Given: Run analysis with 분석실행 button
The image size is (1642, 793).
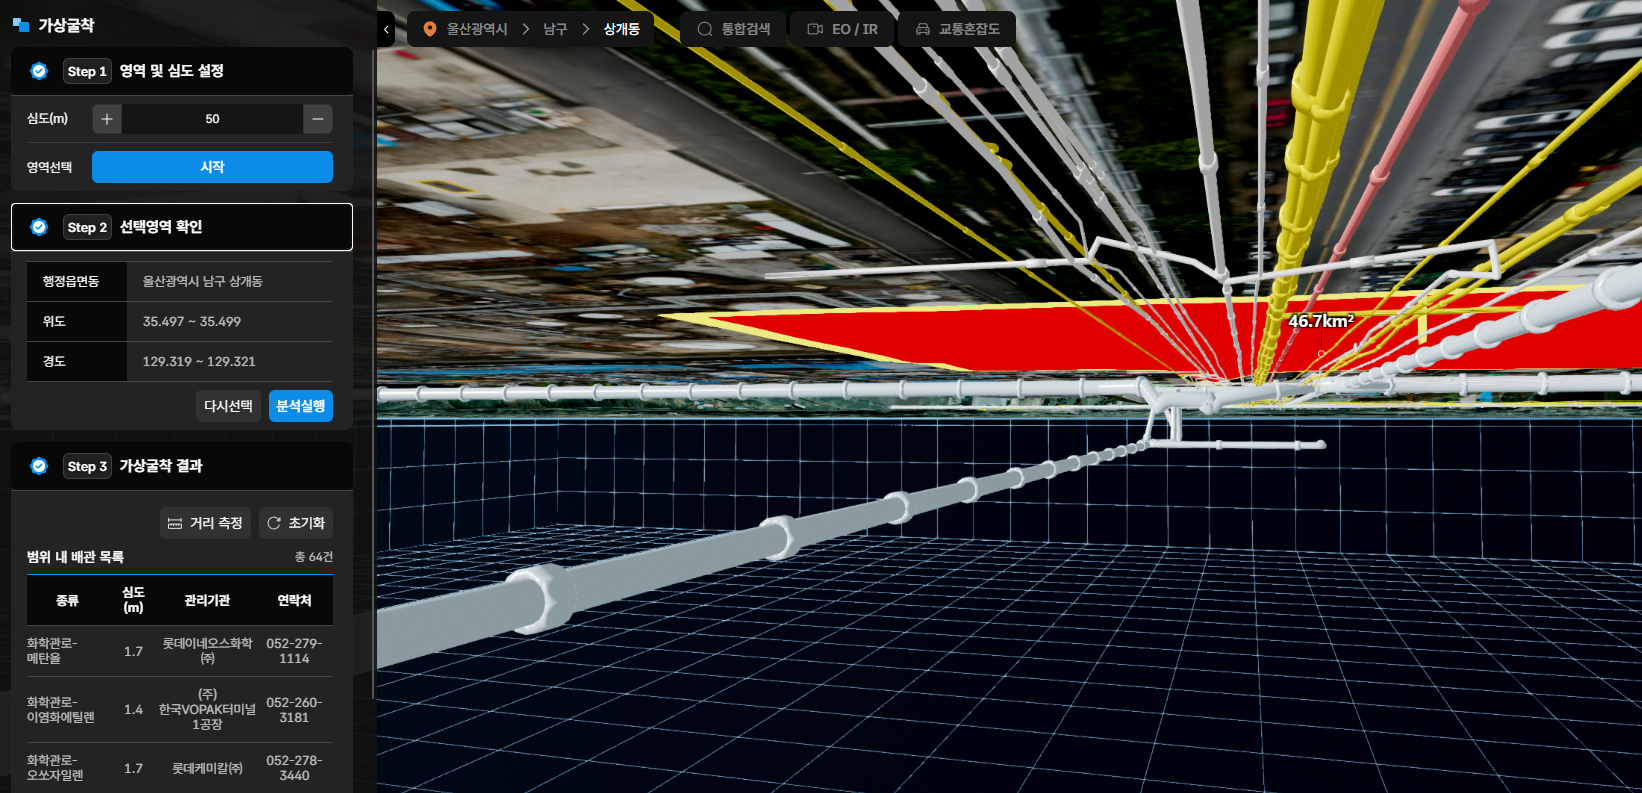Looking at the screenshot, I should pos(301,406).
